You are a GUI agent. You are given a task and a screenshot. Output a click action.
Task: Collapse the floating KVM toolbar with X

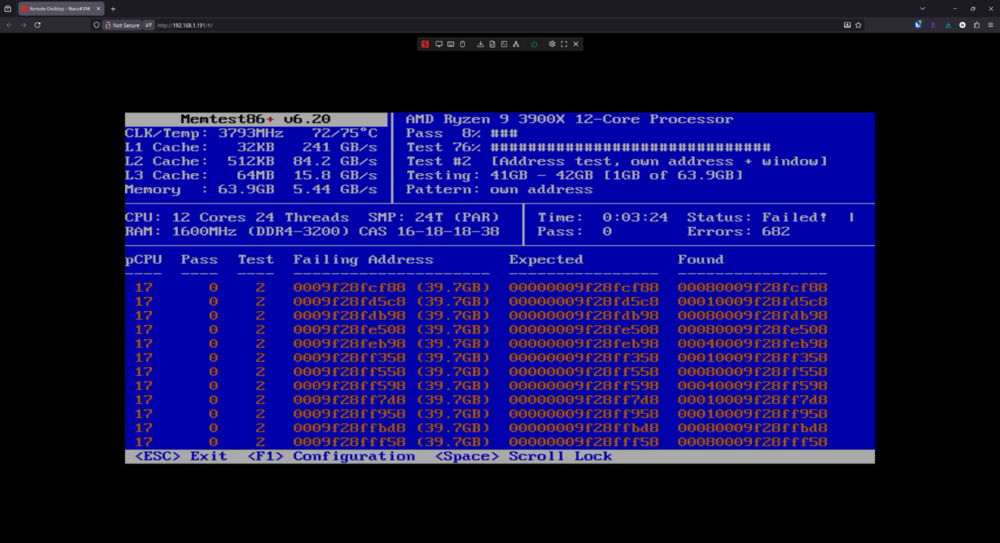point(576,44)
